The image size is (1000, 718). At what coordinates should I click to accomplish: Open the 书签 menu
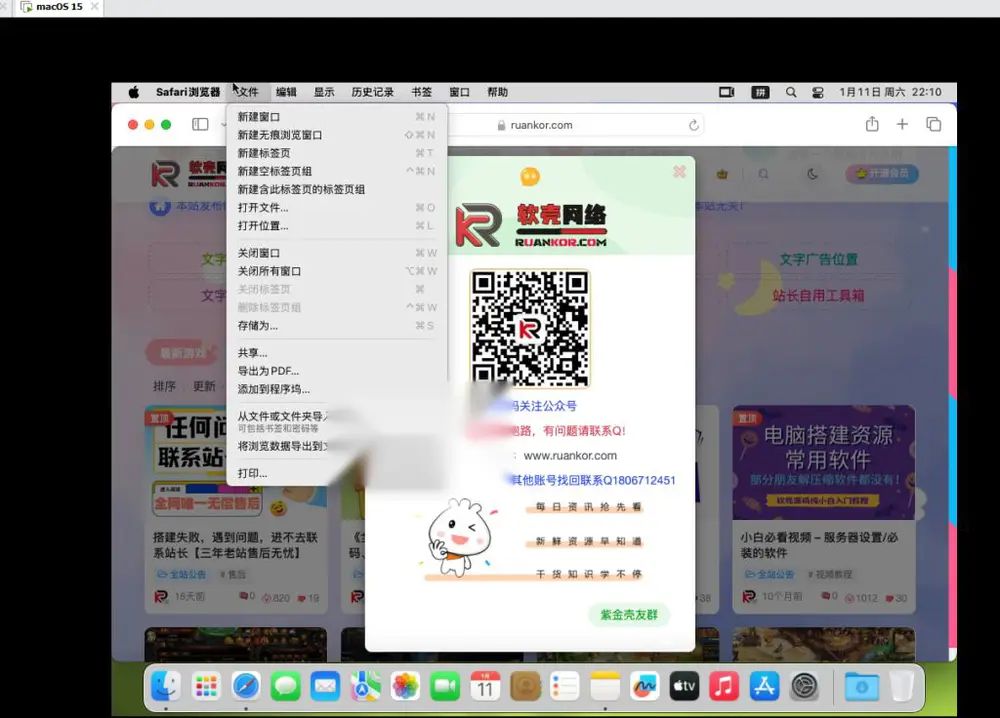[422, 92]
